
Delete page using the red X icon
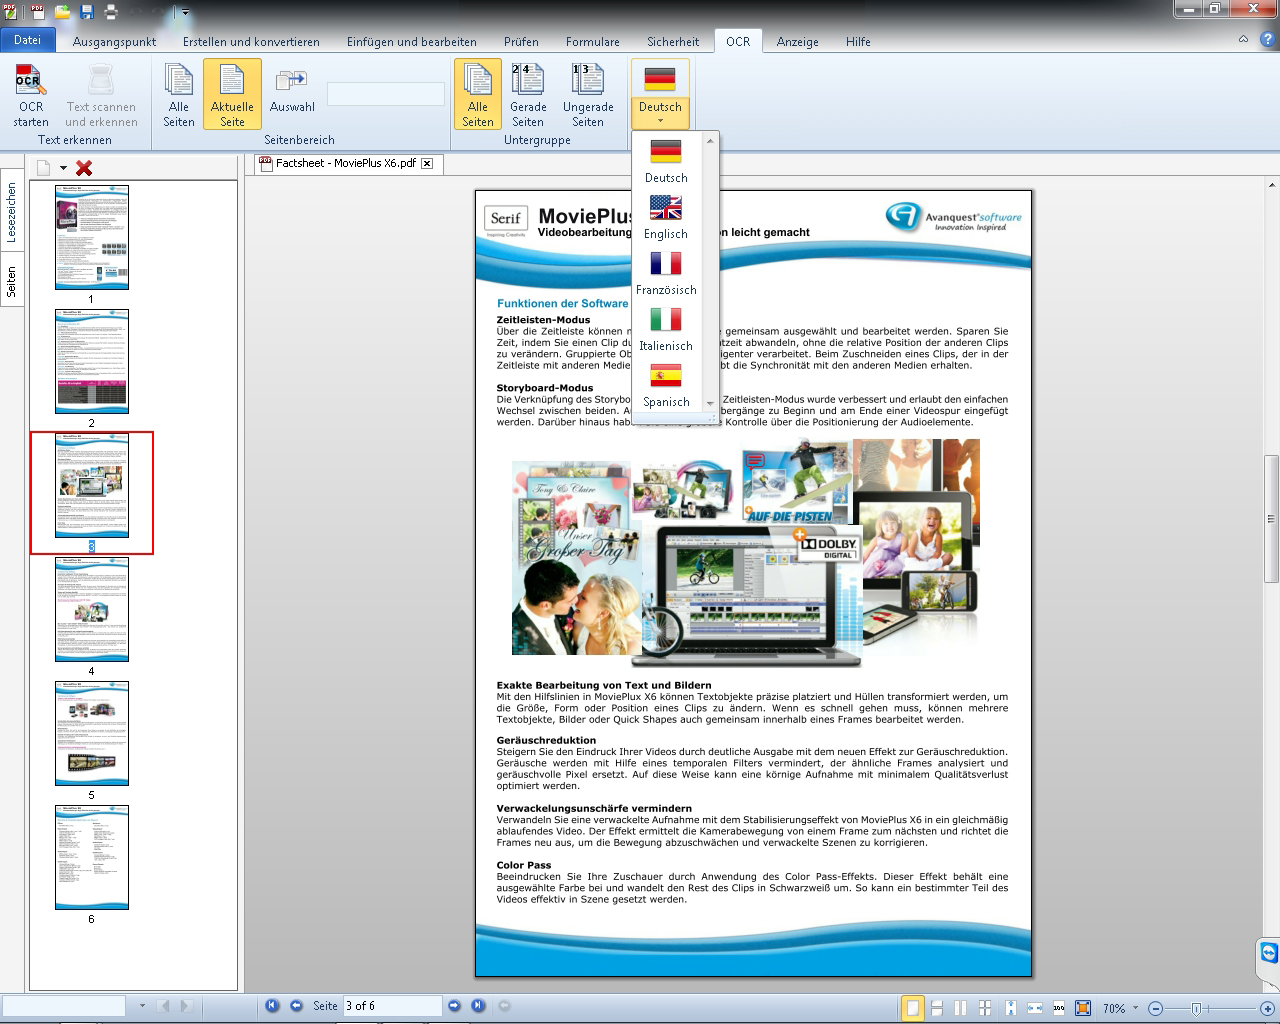click(x=84, y=168)
